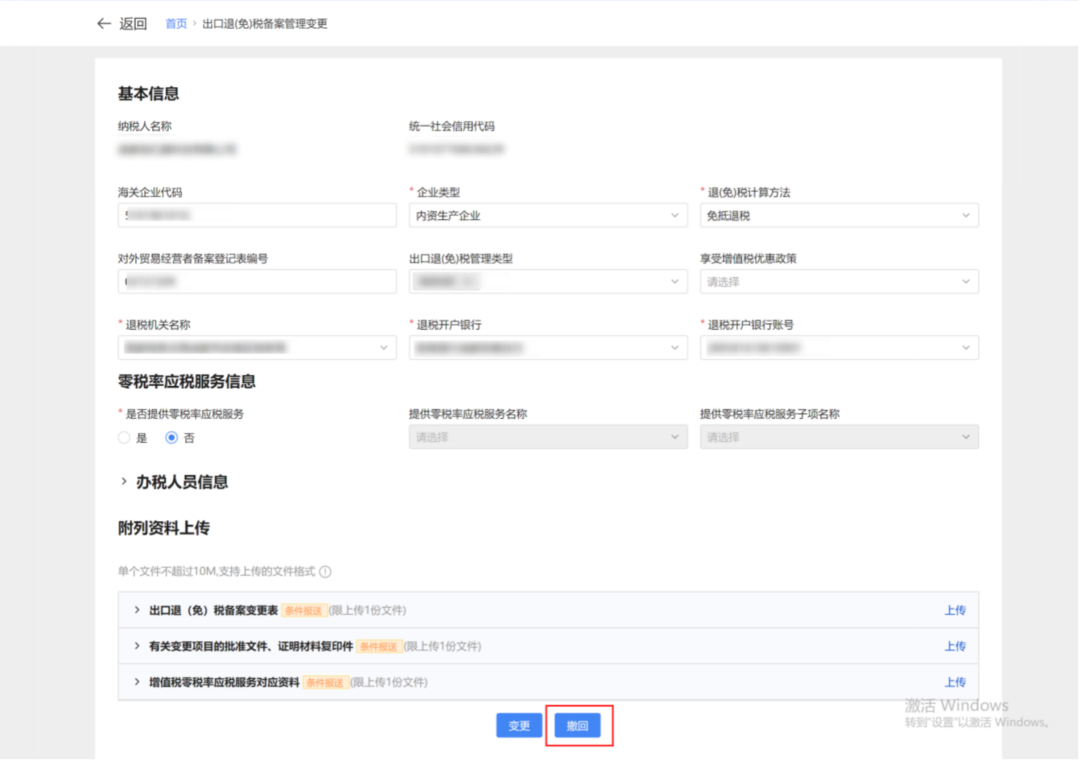
Task: Open the 退税机关名称 dropdown
Action: (256, 348)
